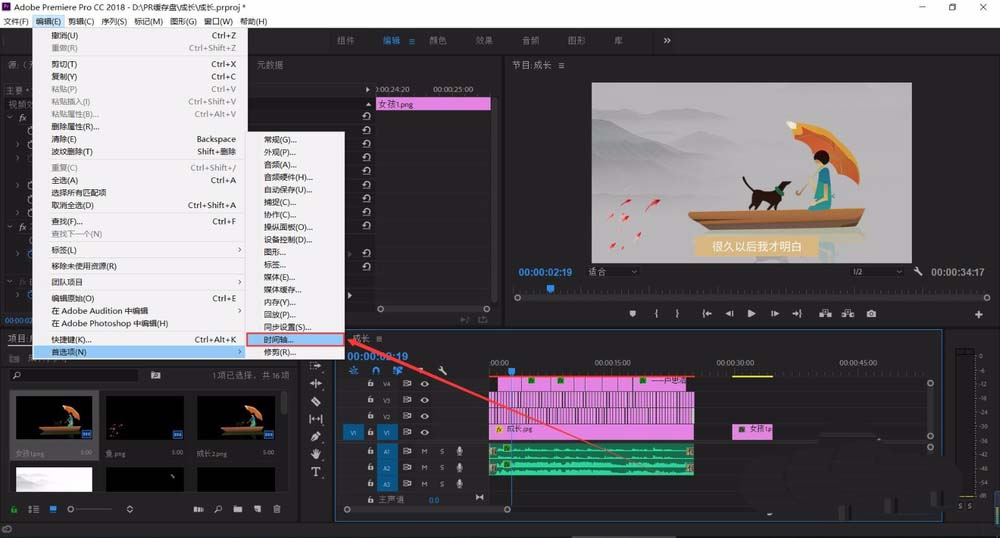The image size is (1000, 538).
Task: Open program monitor panel menu icon
Action: (x=561, y=65)
